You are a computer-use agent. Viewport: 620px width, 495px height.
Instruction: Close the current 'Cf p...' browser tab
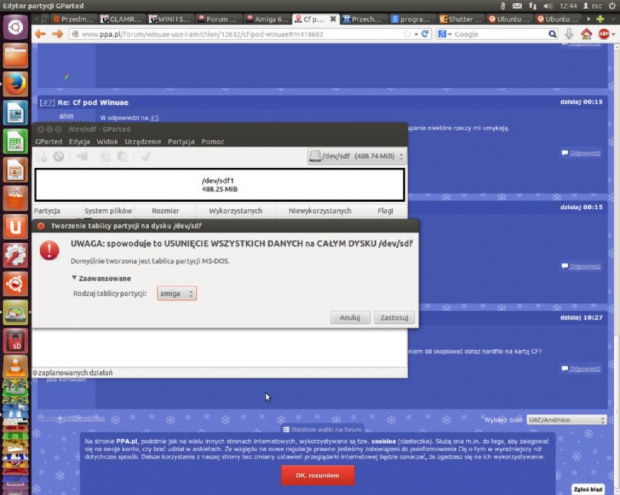tap(333, 19)
